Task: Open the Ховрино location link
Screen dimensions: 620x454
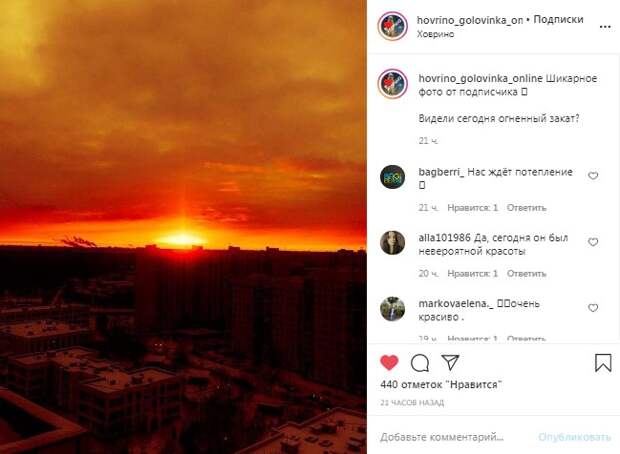Action: [435, 34]
